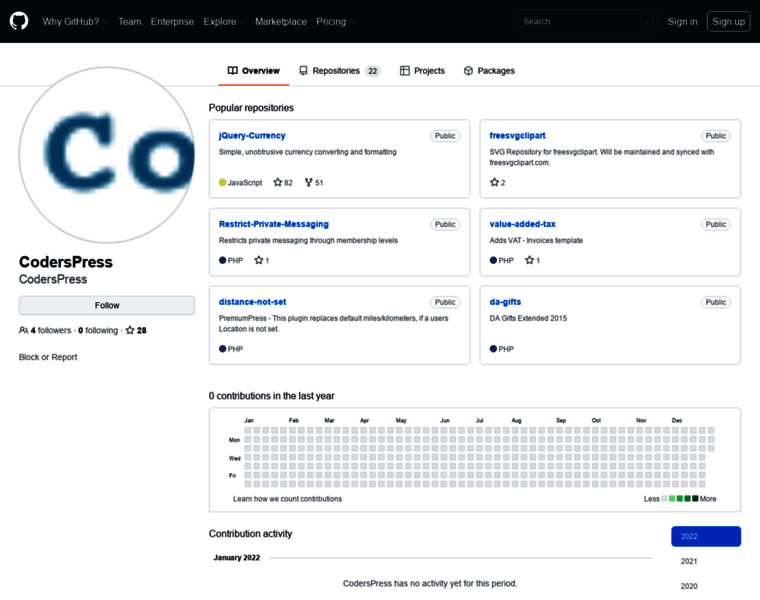Click the star icon on jQuery-Currency
Viewport: 760px width, 600px height.
(277, 182)
